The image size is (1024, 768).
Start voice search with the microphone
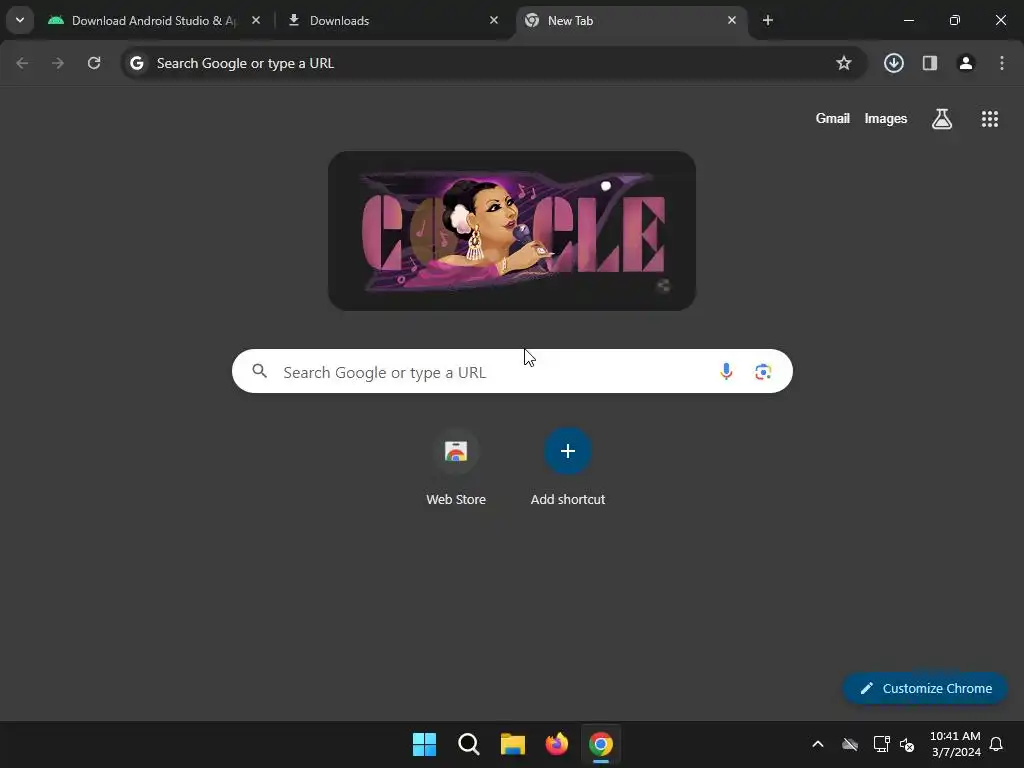726,372
